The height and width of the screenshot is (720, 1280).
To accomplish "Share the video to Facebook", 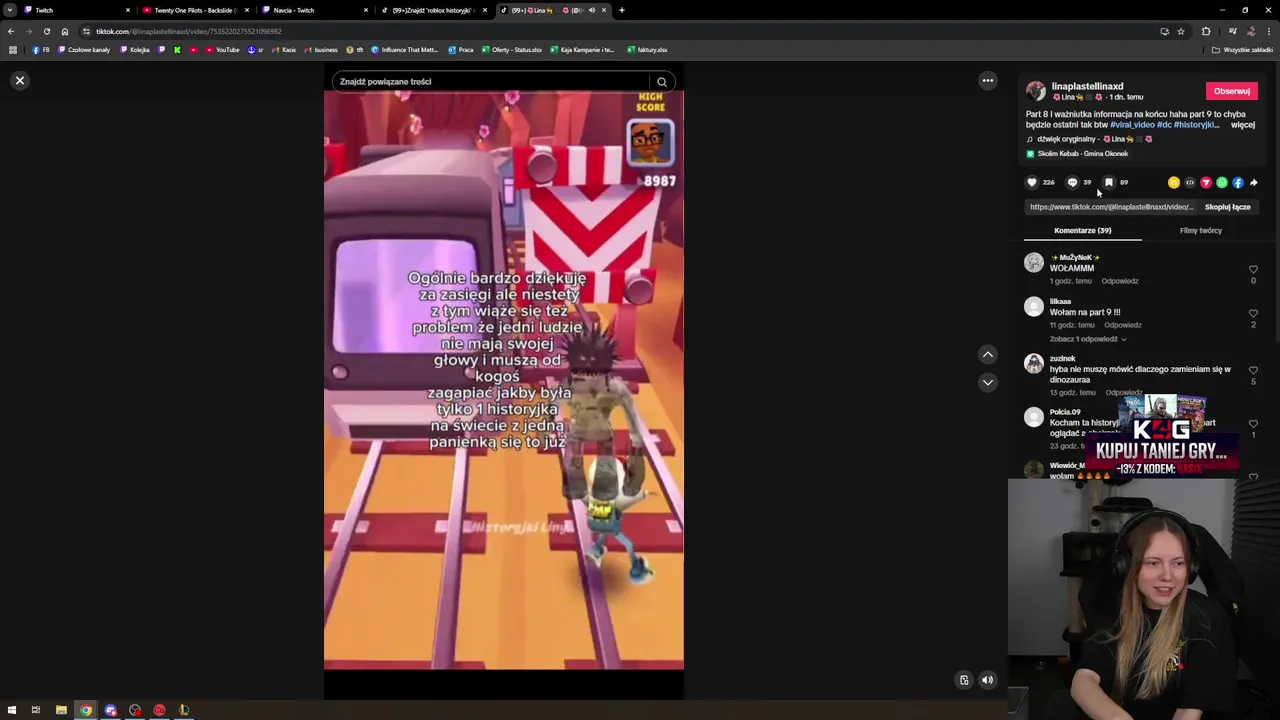I will (1237, 183).
